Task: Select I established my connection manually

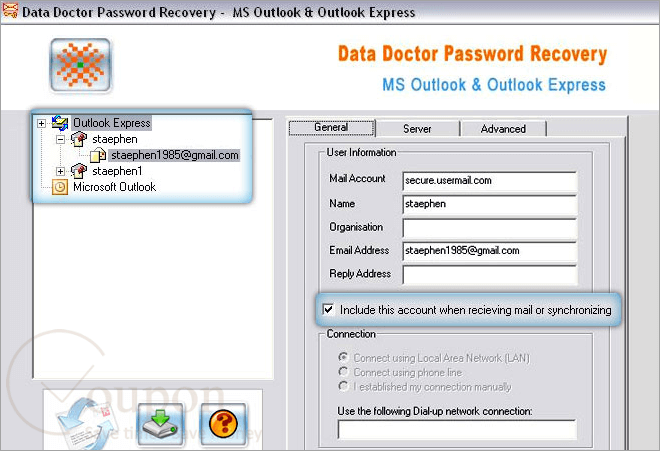Action: pyautogui.click(x=343, y=386)
